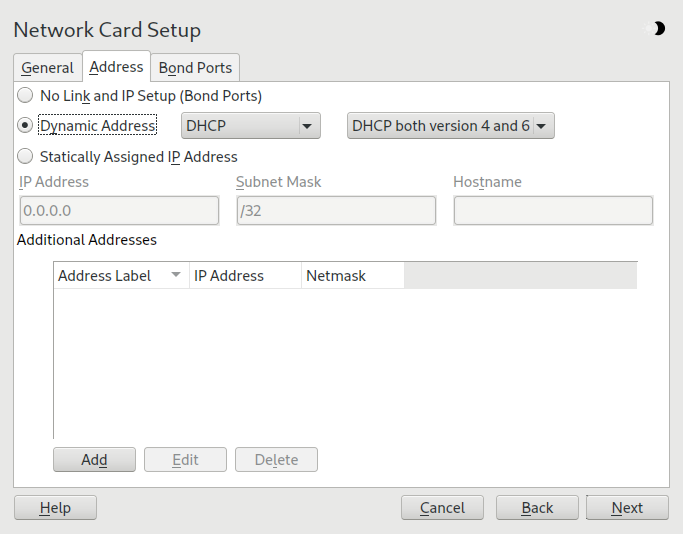Sort by IP Address column header
Viewport: 683px width, 534px height.
coord(245,275)
